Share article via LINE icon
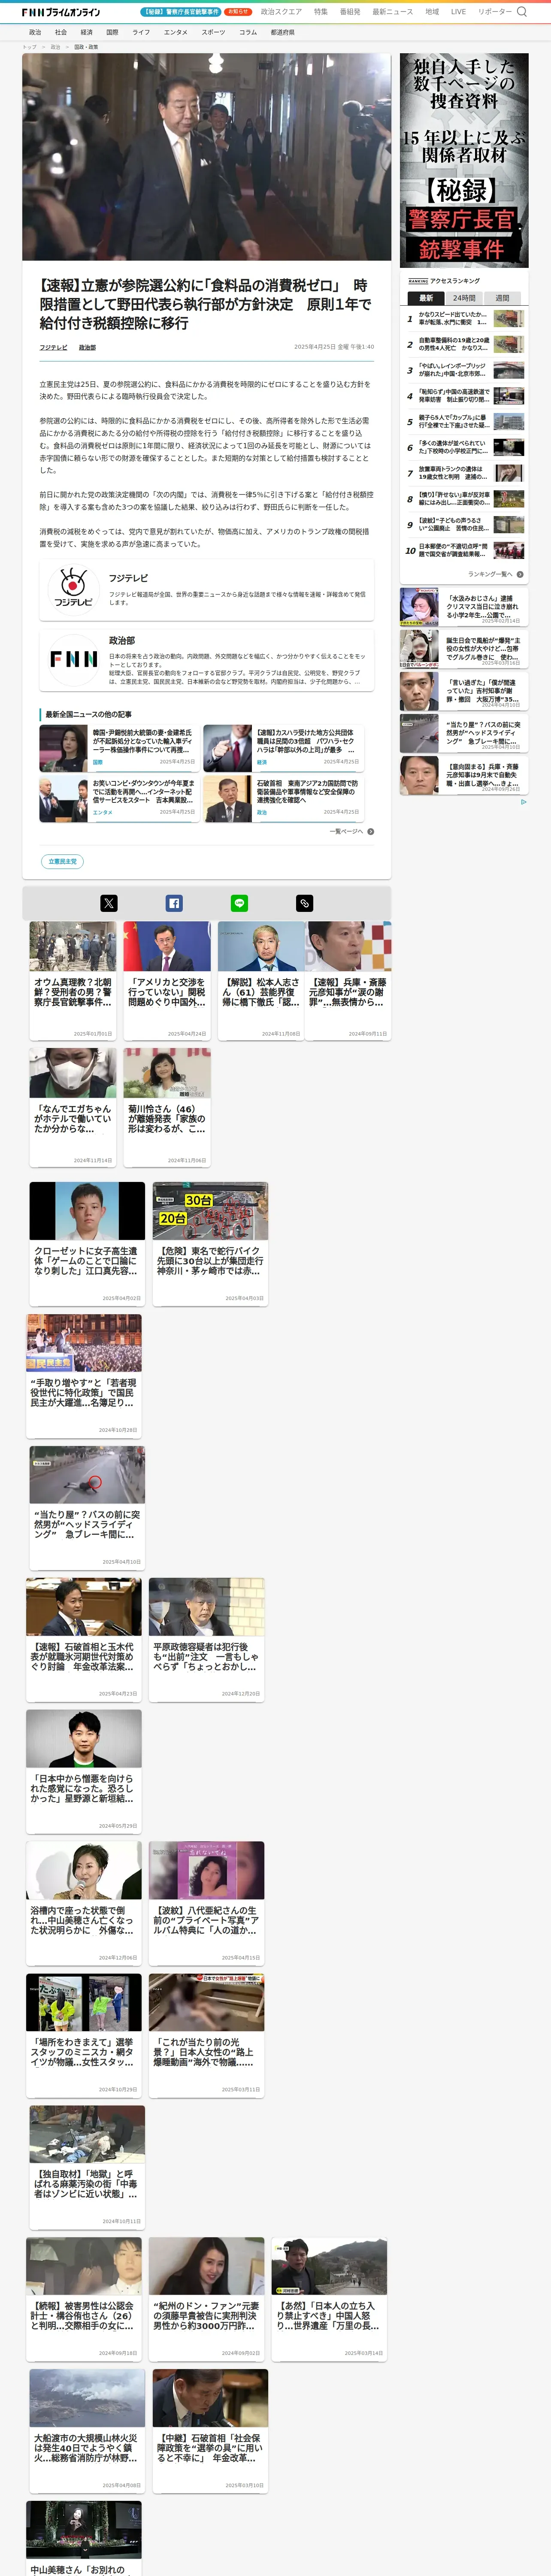Viewport: 551px width, 2576px height. (x=239, y=903)
